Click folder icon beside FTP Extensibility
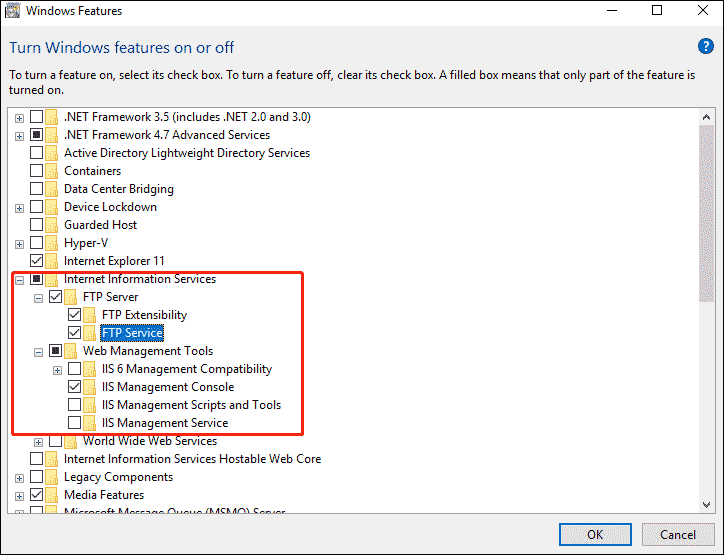This screenshot has height=555, width=724. point(90,315)
